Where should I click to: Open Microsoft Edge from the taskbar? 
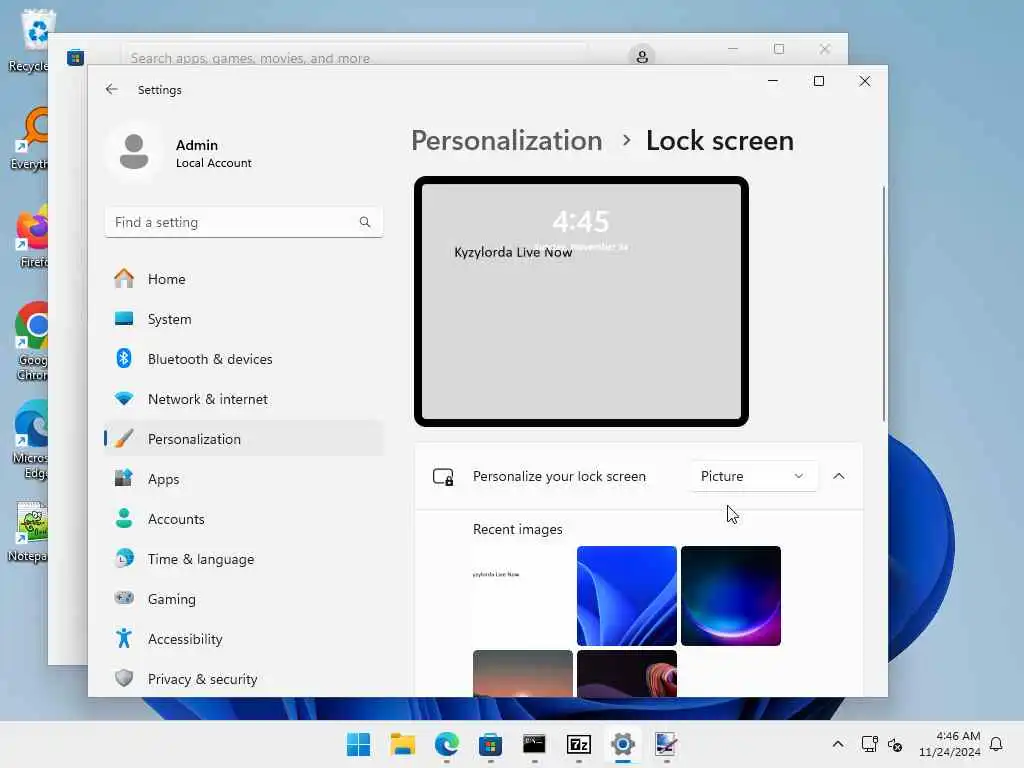coord(447,744)
